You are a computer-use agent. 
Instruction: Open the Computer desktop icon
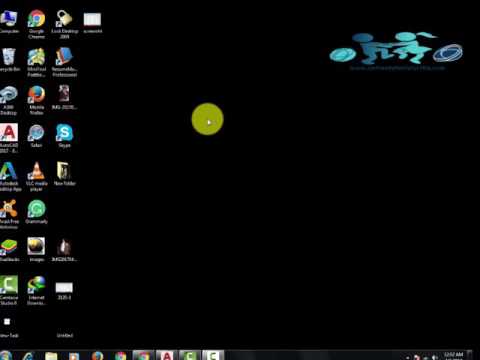point(9,22)
